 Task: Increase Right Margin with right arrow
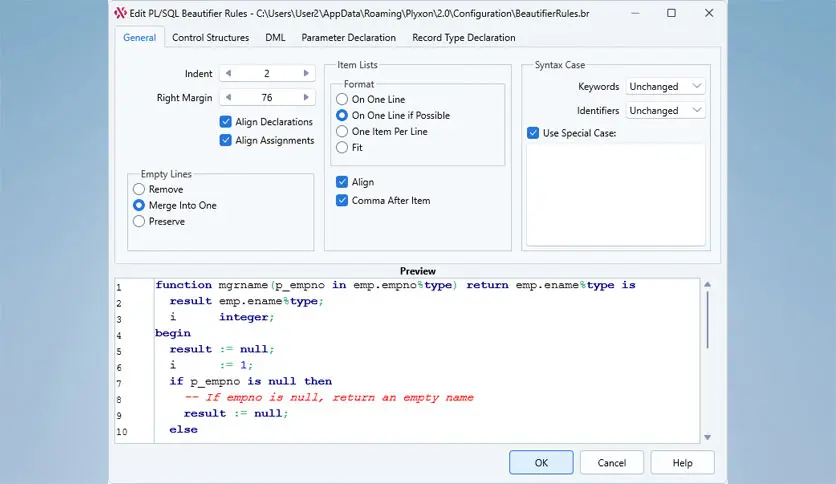(306, 98)
